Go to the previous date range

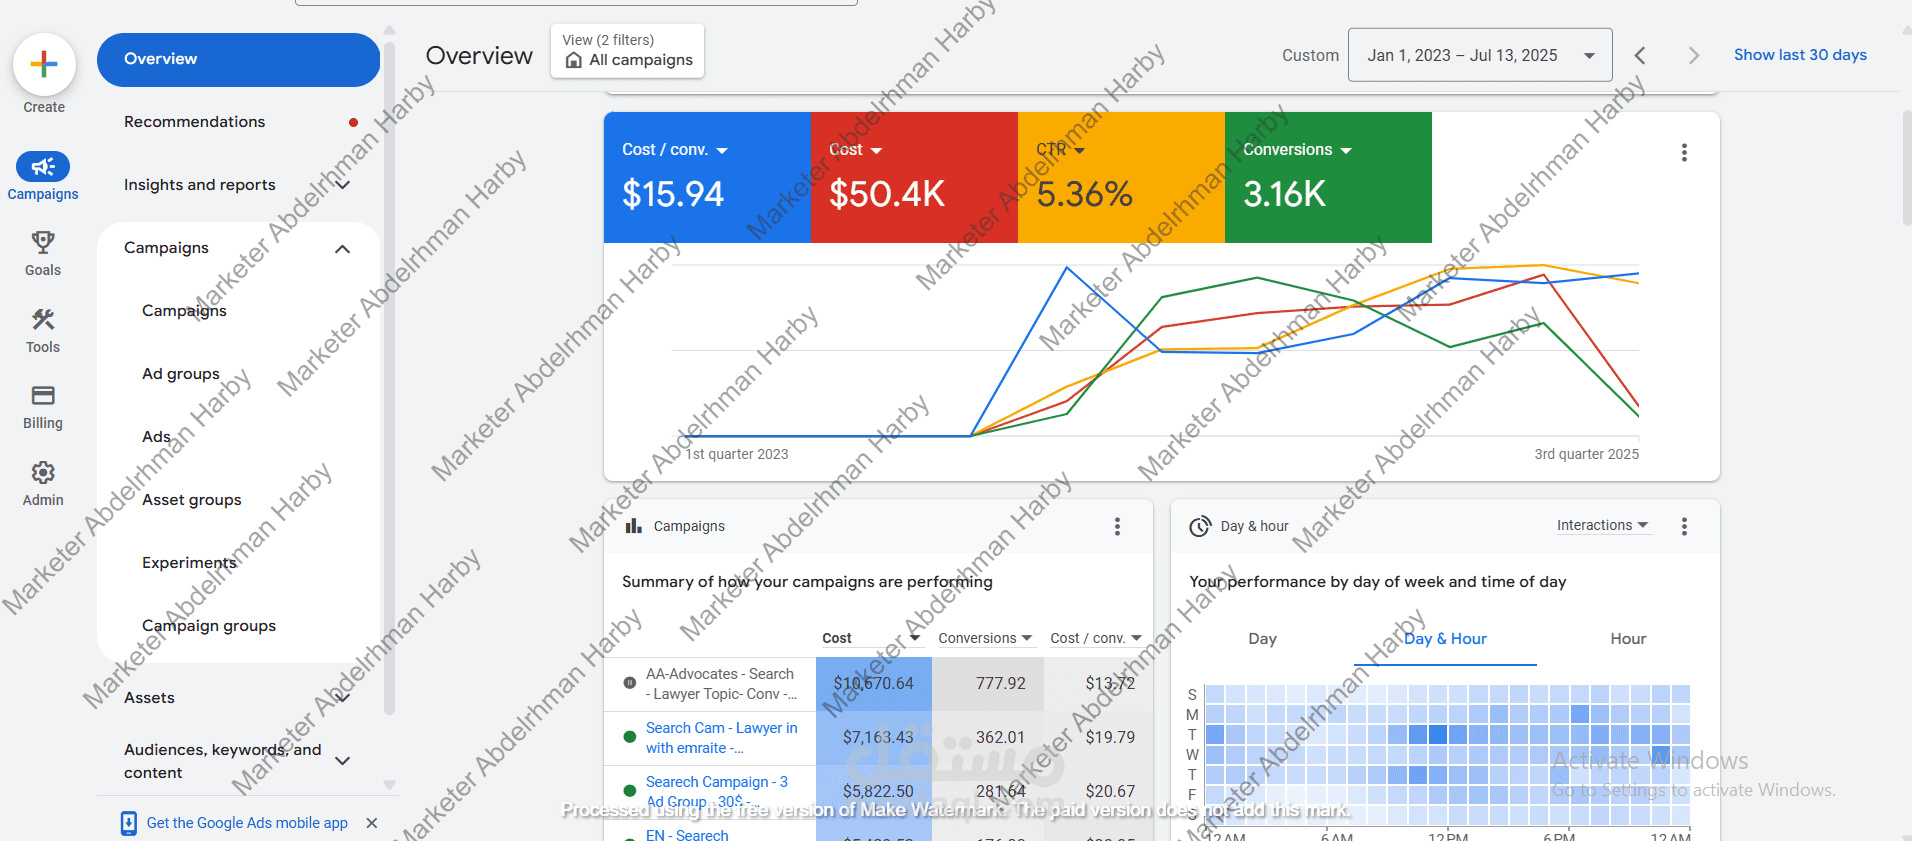point(1640,56)
